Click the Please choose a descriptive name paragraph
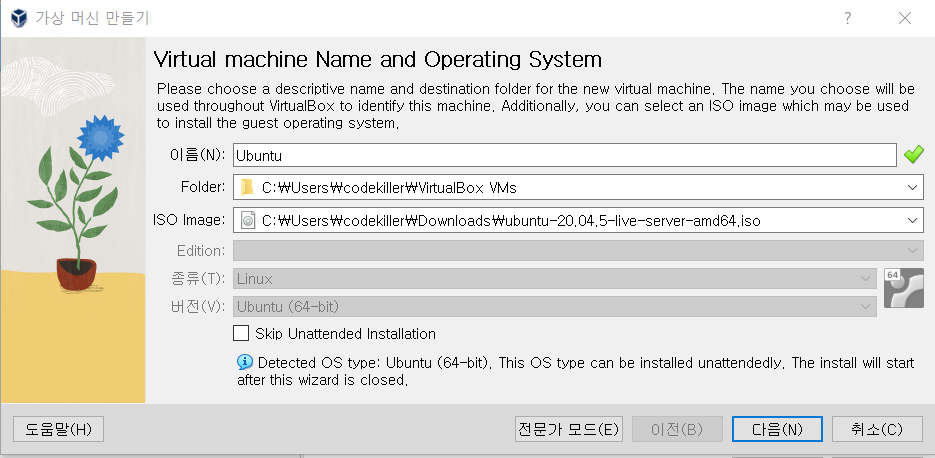 [x=535, y=106]
